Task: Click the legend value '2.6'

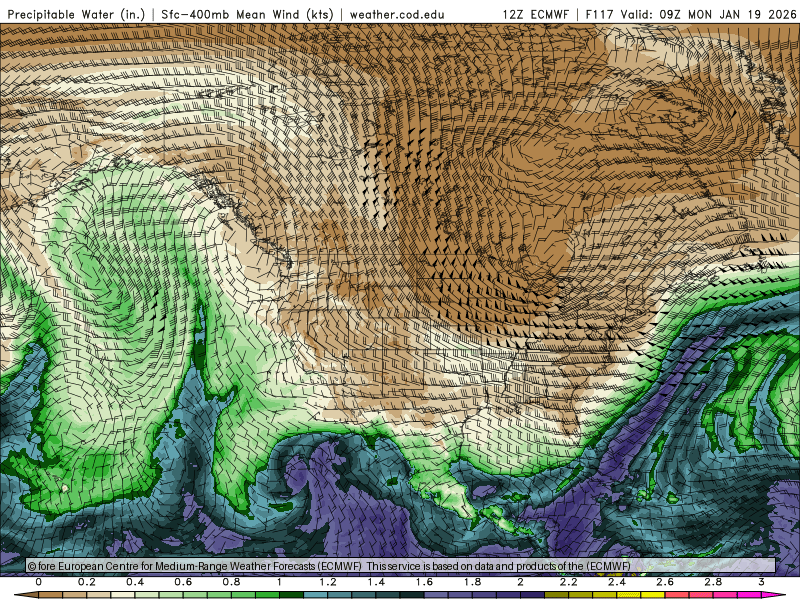Action: (665, 582)
